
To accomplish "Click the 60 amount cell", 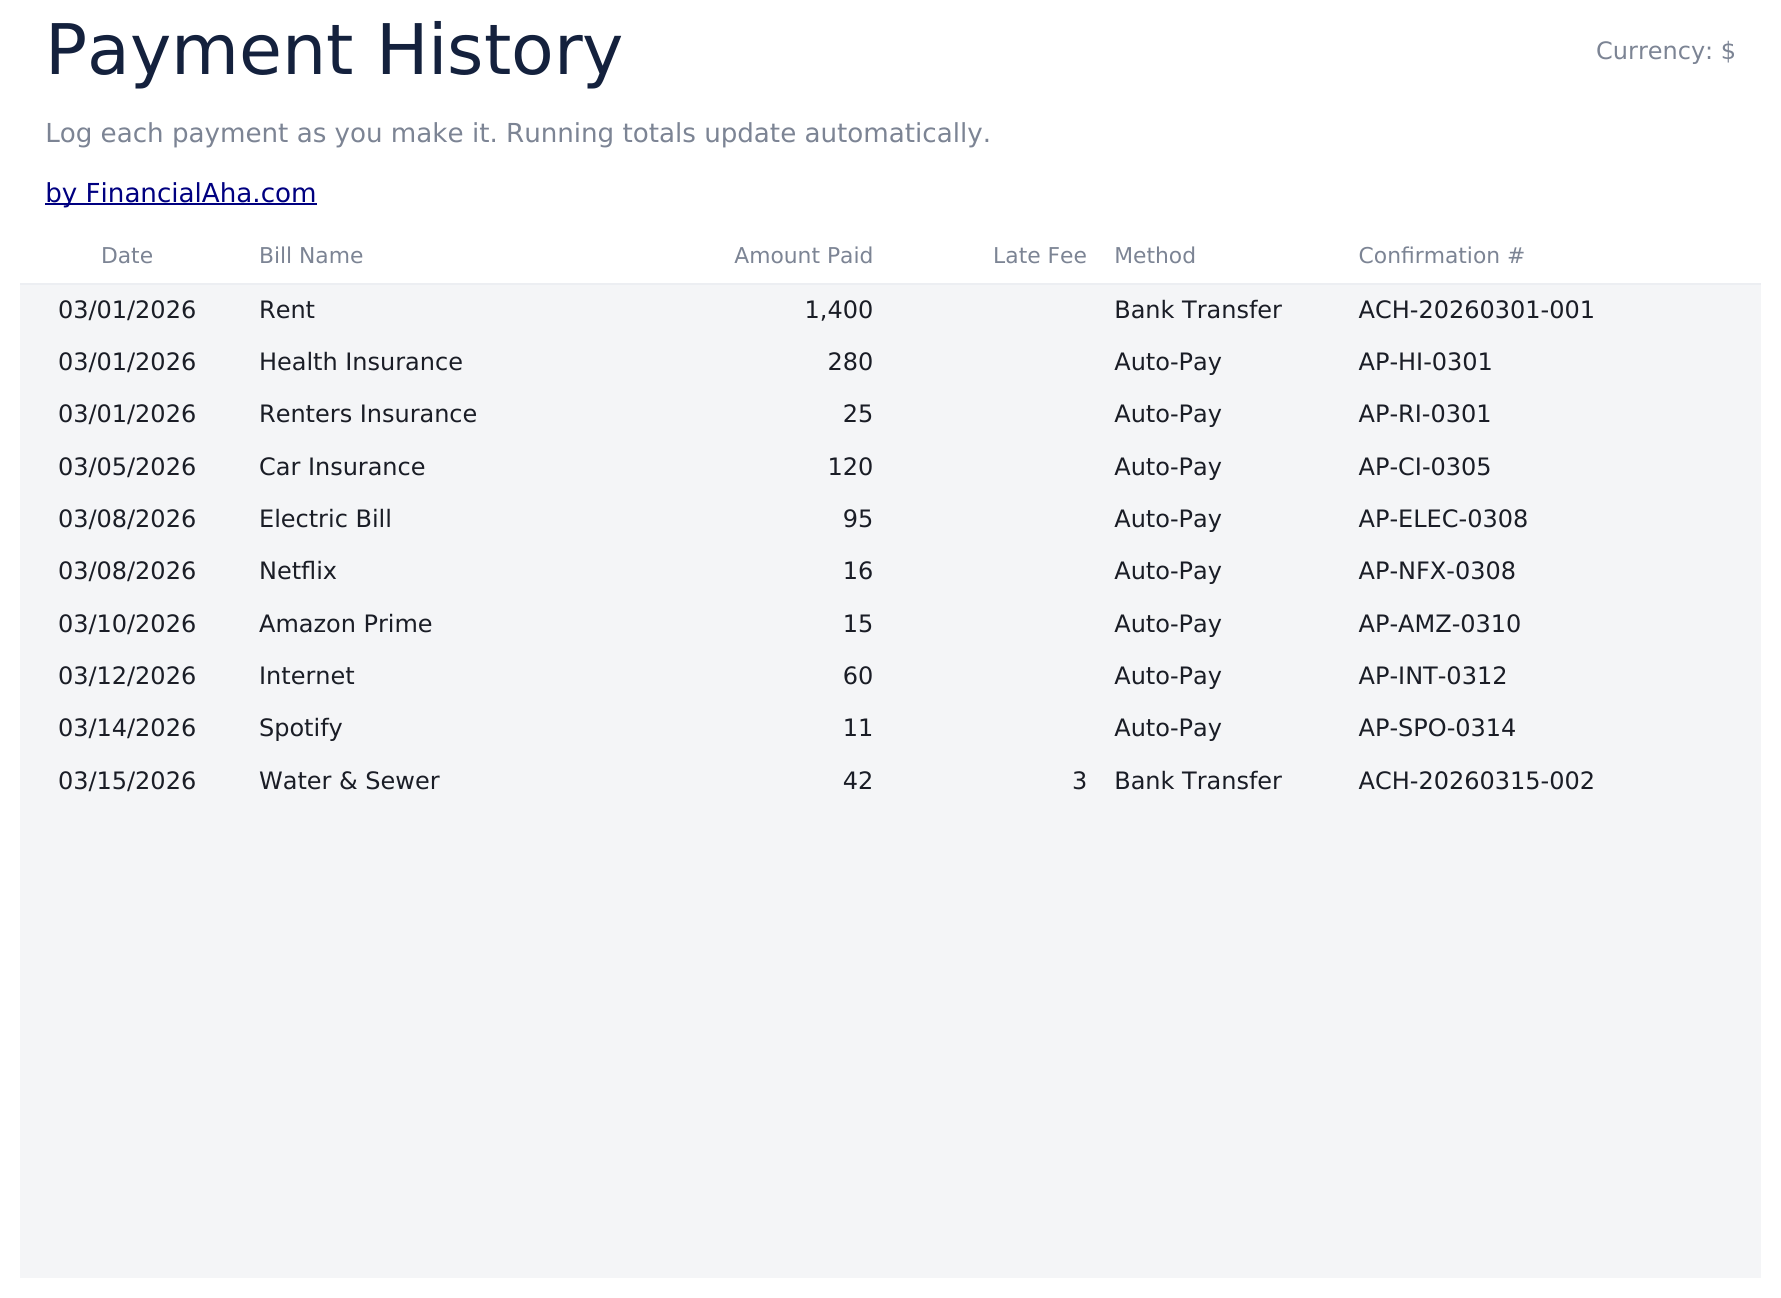I will [858, 676].
